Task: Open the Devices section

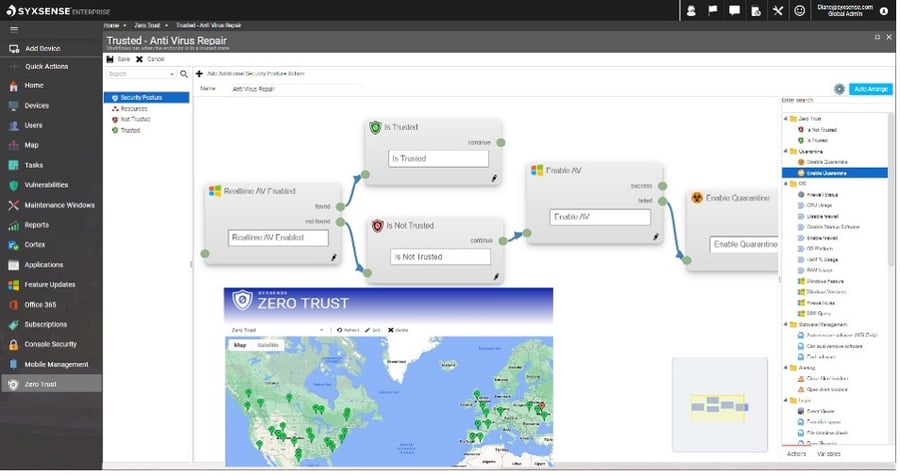Action: tap(36, 106)
